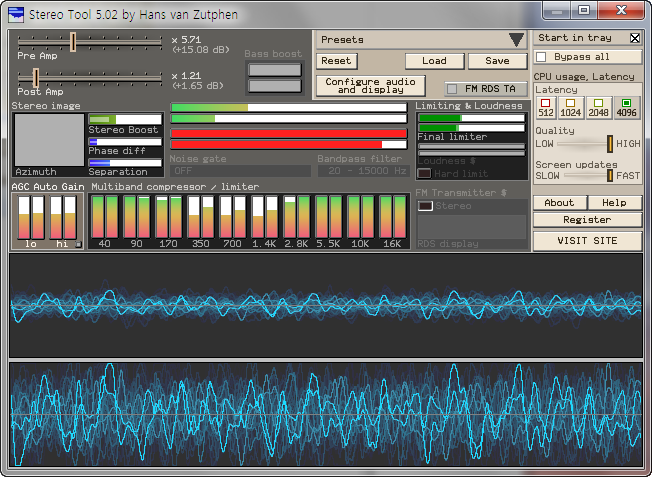652x477 pixels.
Task: Click the Register button
Action: pos(587,220)
